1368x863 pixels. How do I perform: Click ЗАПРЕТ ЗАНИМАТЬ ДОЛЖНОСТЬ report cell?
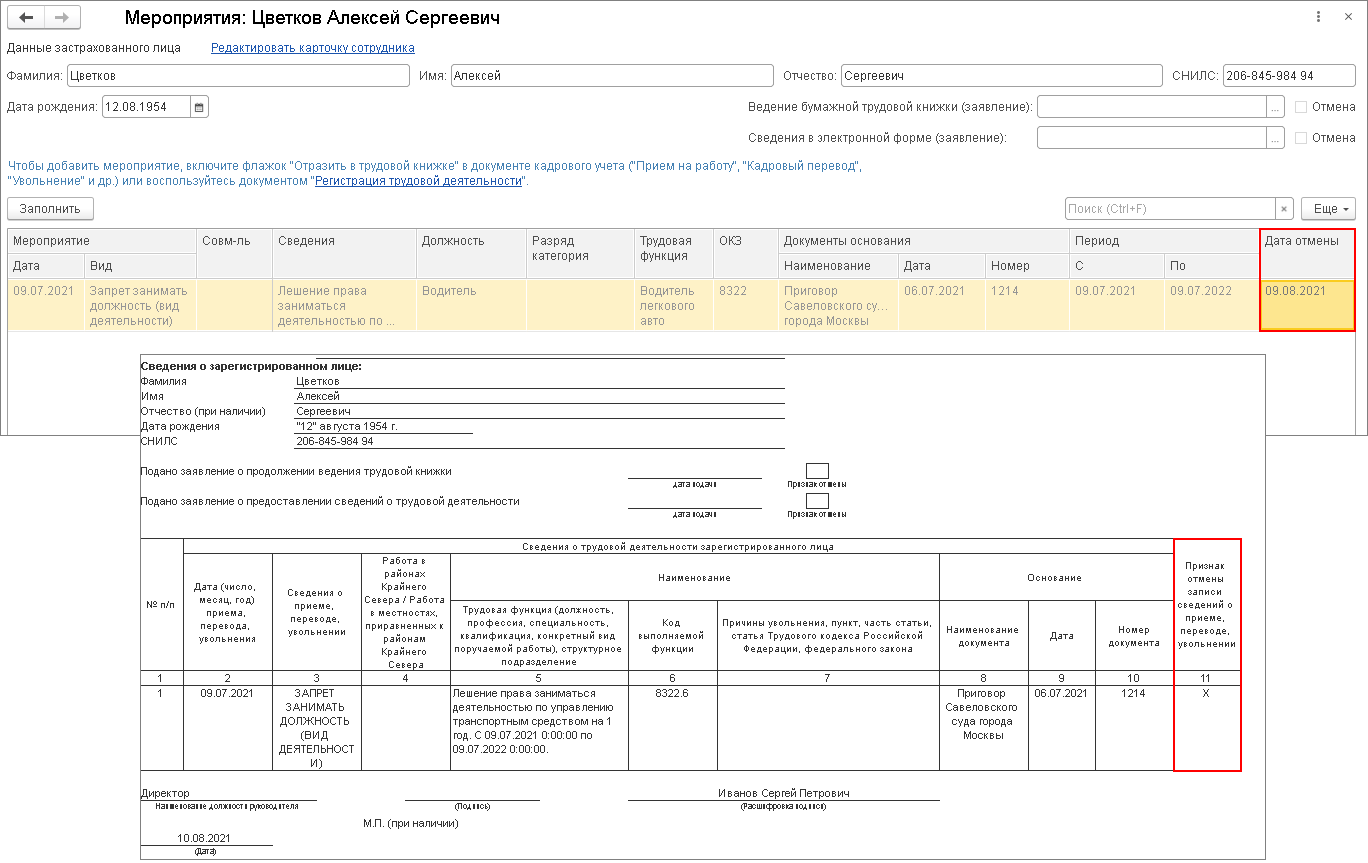coord(316,727)
